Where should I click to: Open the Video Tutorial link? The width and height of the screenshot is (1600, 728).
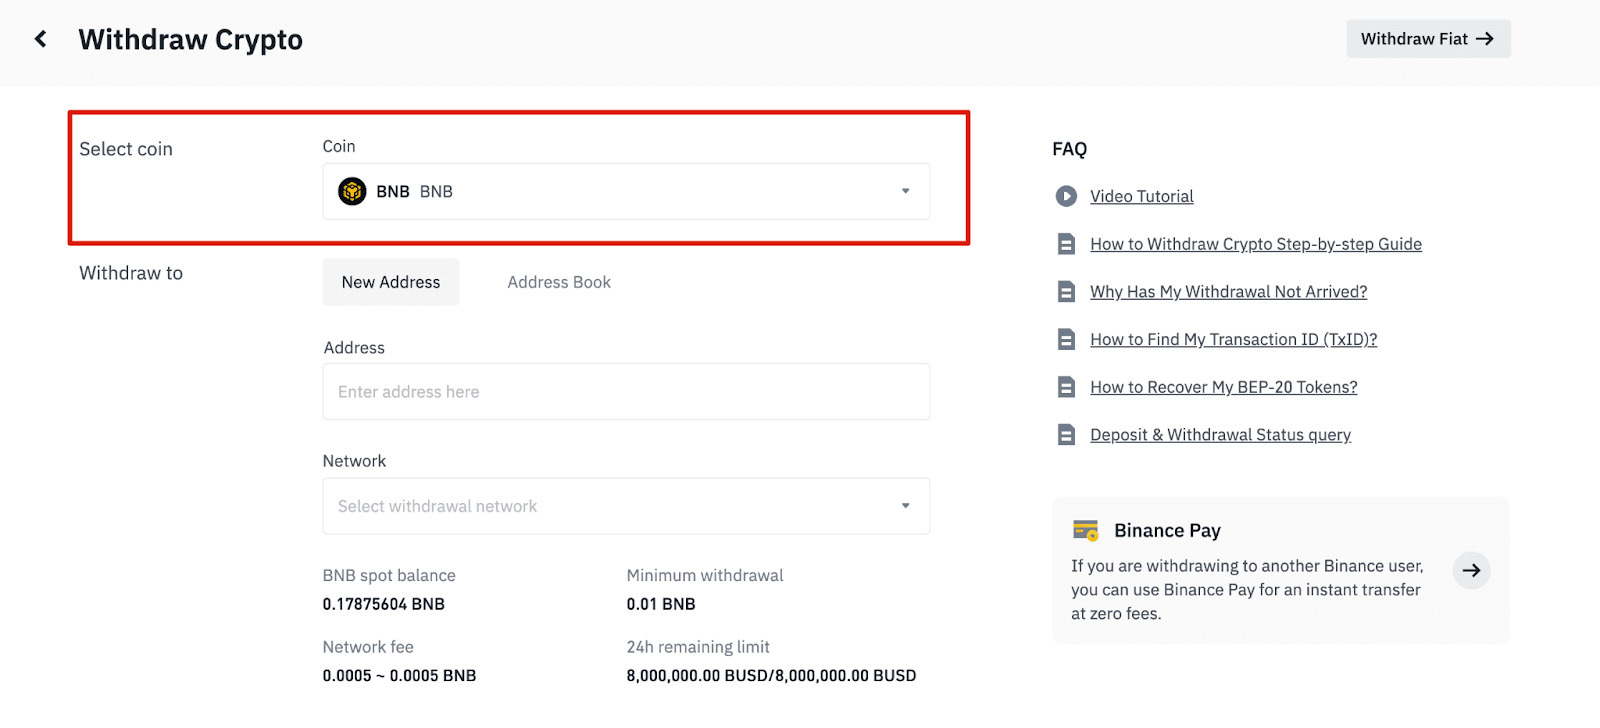point(1141,196)
